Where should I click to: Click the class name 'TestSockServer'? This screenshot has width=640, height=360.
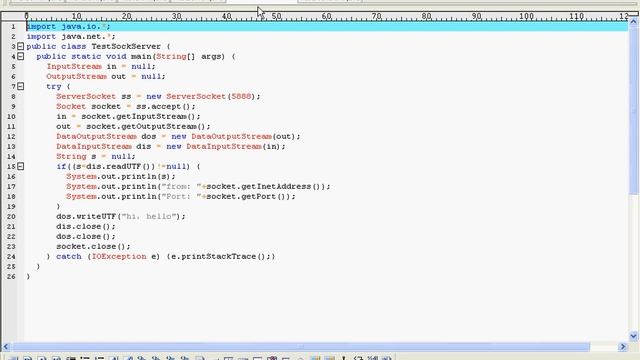(x=126, y=47)
